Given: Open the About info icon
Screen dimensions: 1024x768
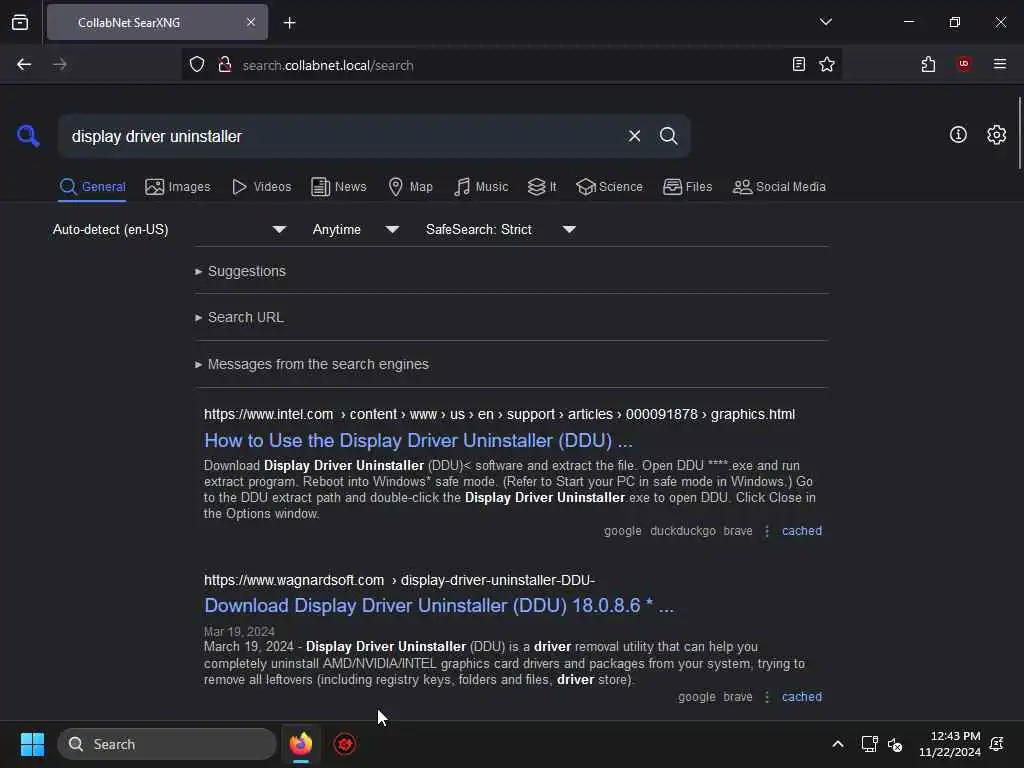Looking at the screenshot, I should [x=958, y=135].
